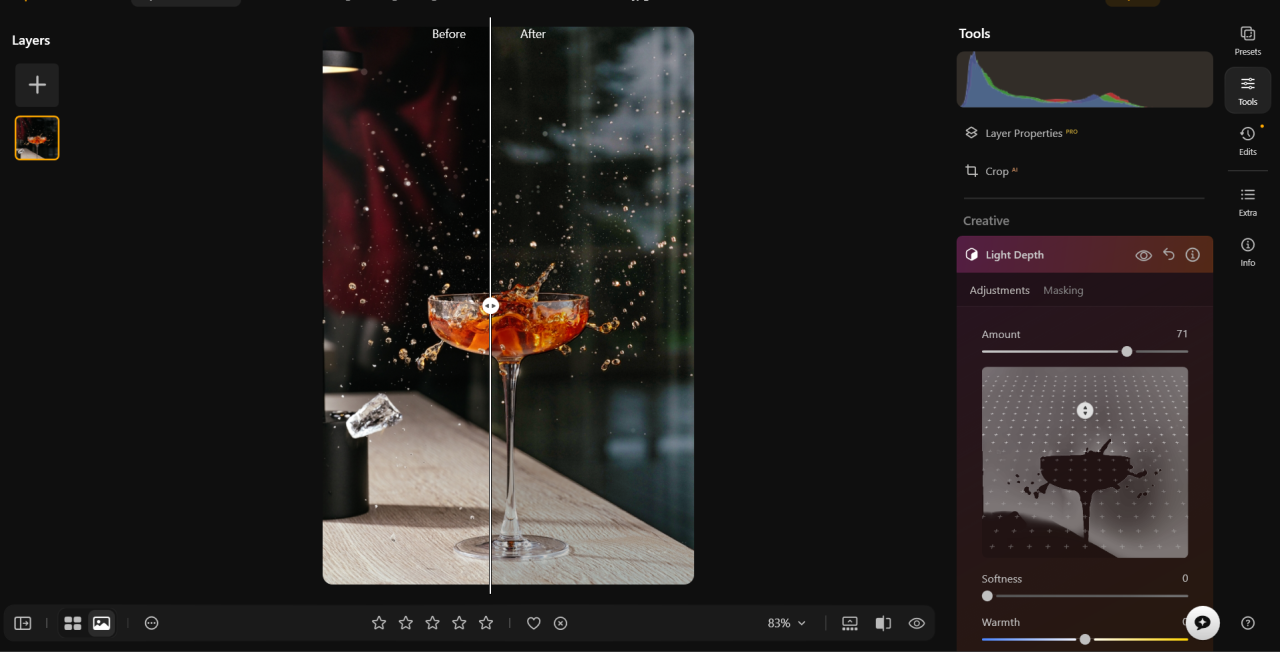Click the Amount value 71
The width and height of the screenshot is (1280, 652).
1182,334
